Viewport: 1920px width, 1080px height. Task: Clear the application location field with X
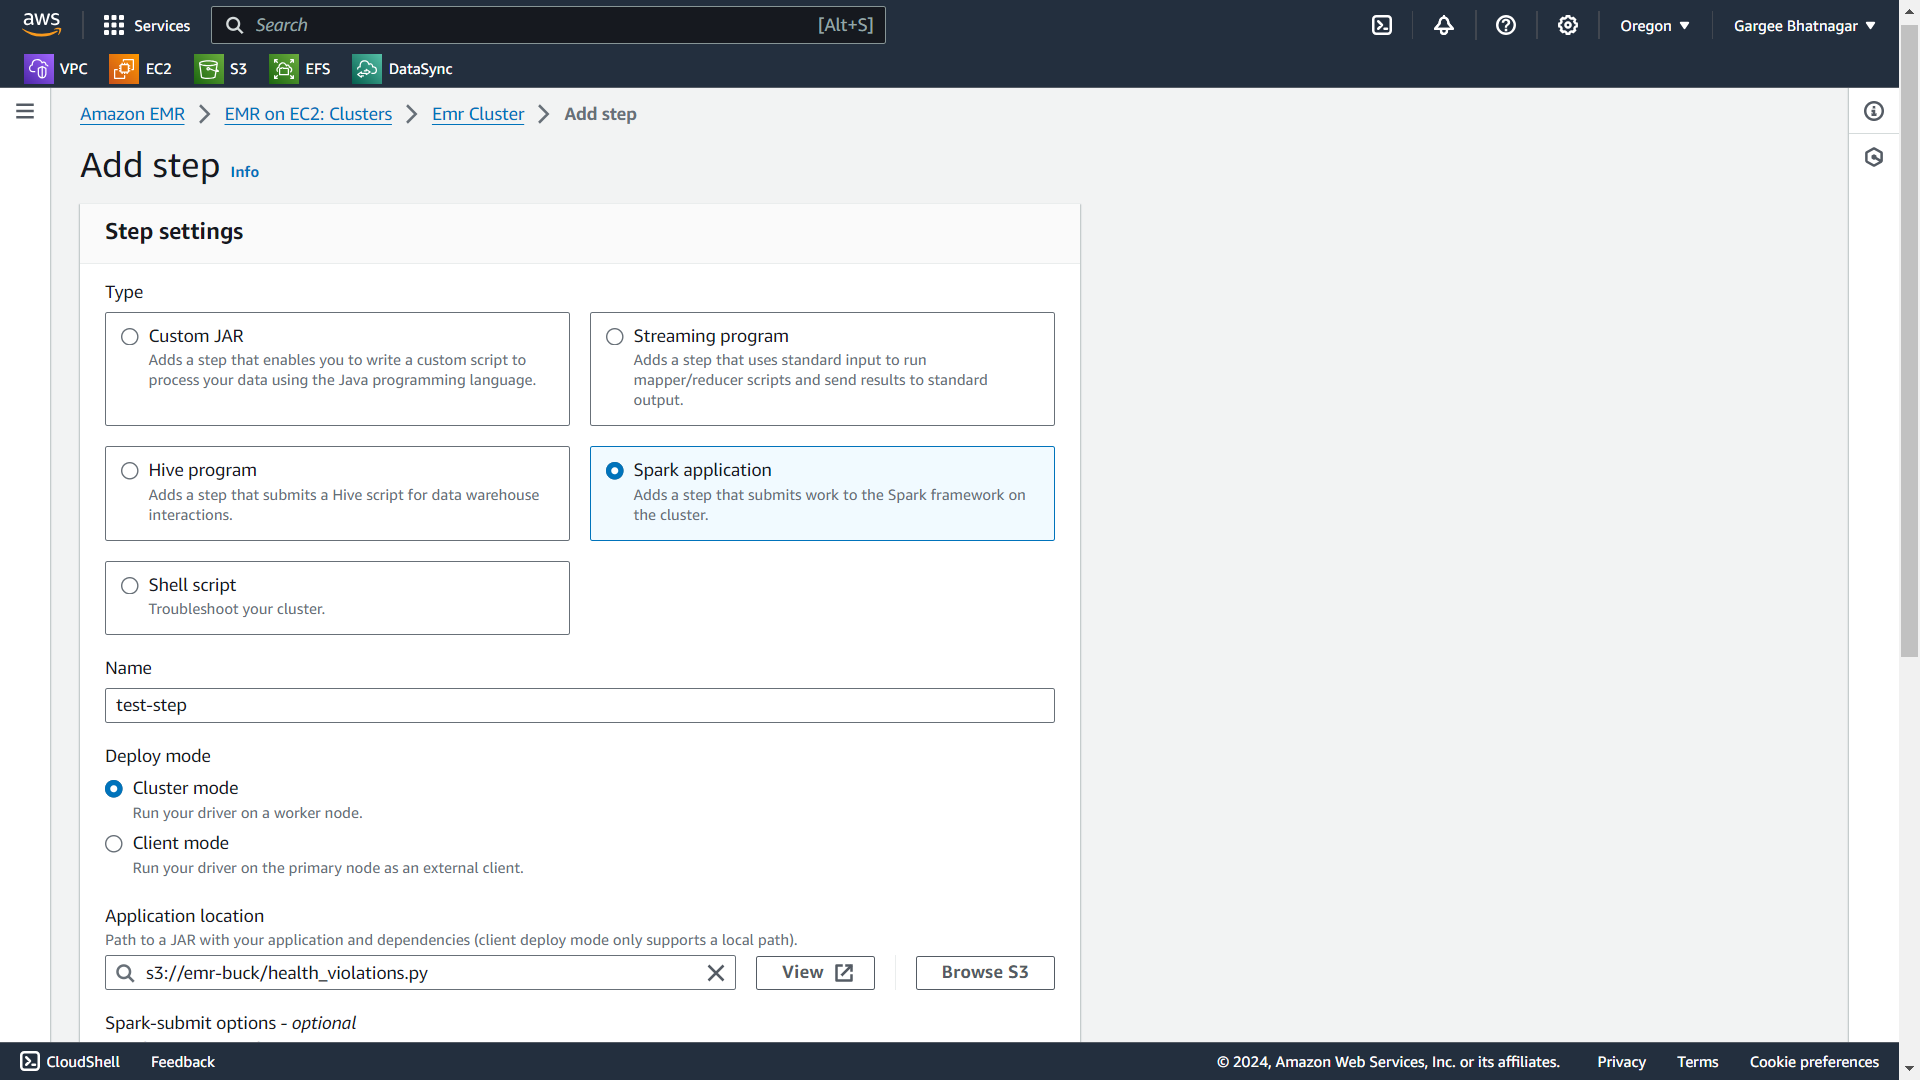pos(716,973)
